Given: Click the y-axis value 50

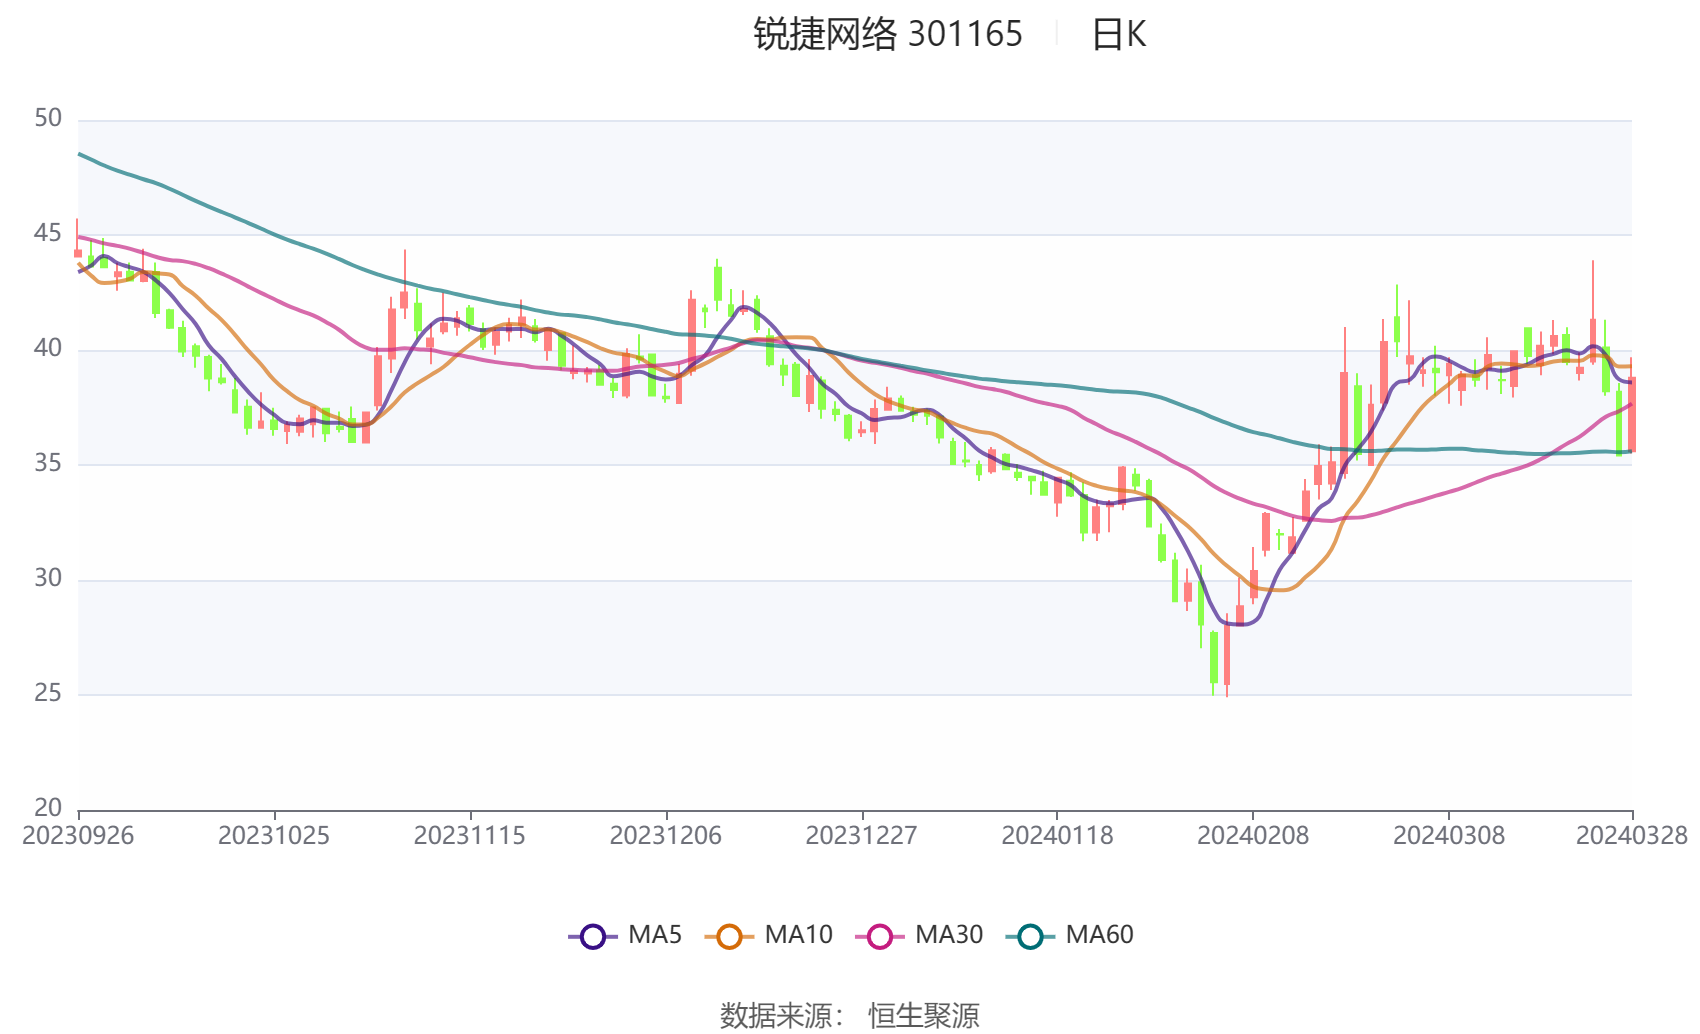Looking at the screenshot, I should tap(48, 119).
